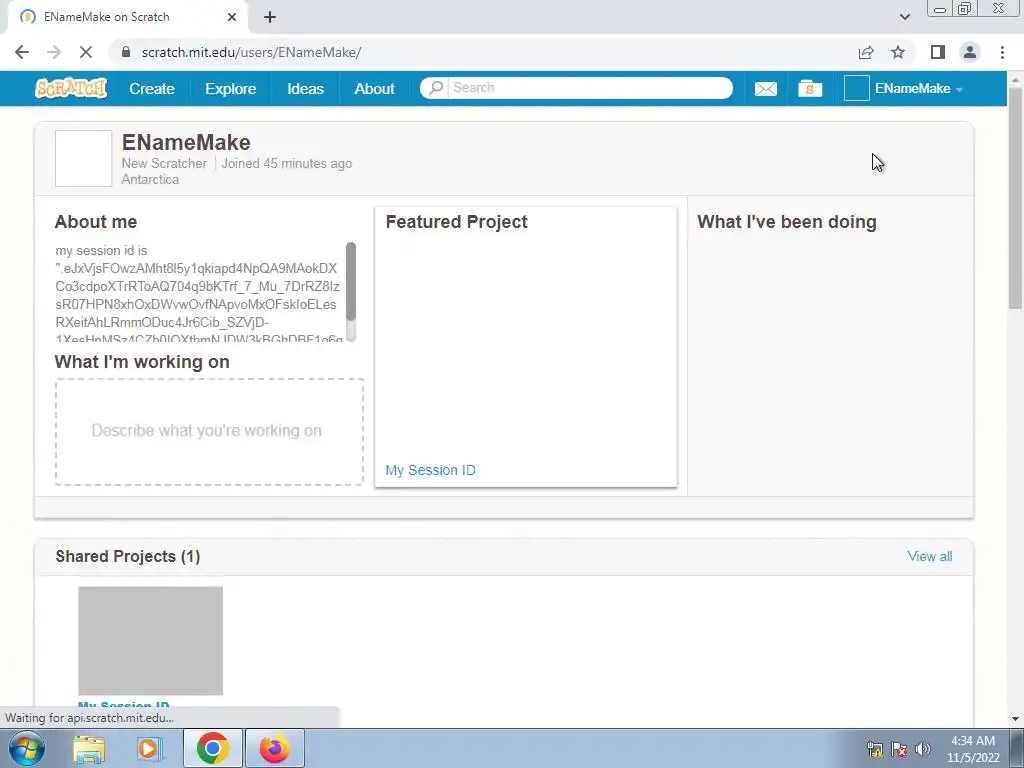
Task: Open Chrome profile icon
Action: (x=970, y=52)
